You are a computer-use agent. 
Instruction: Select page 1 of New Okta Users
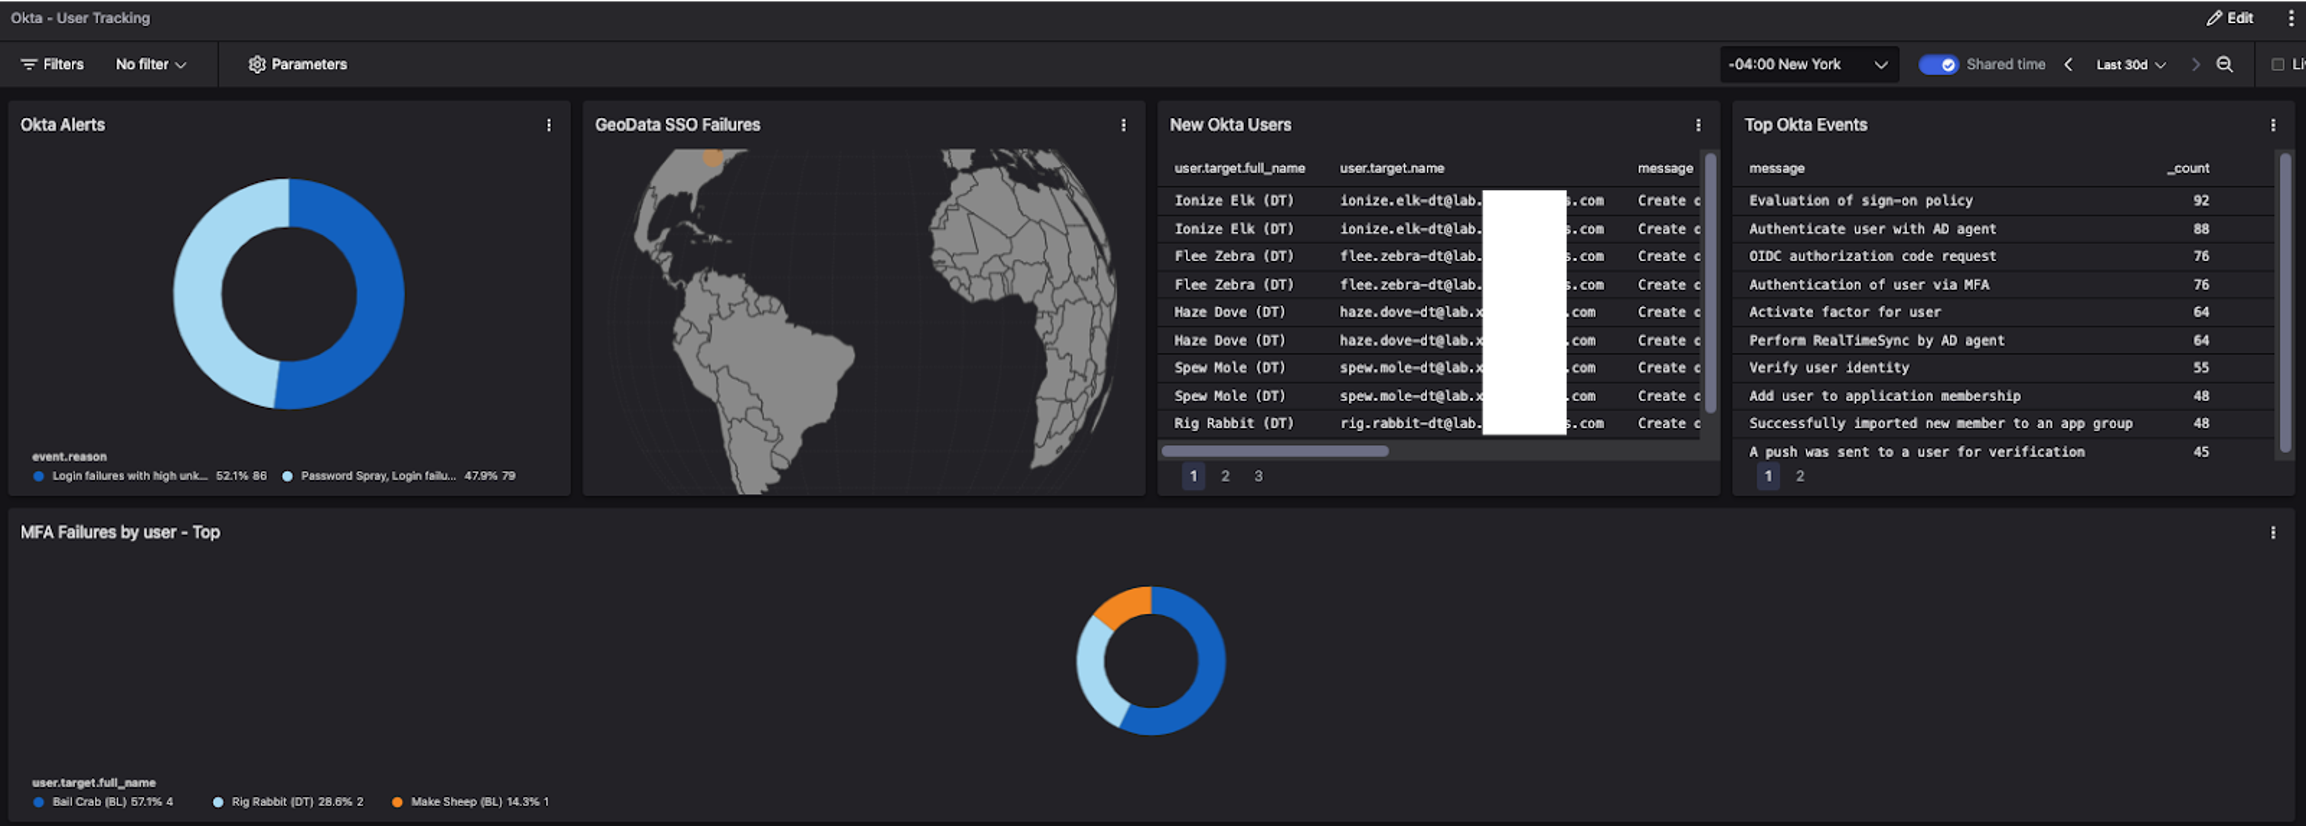tap(1193, 476)
